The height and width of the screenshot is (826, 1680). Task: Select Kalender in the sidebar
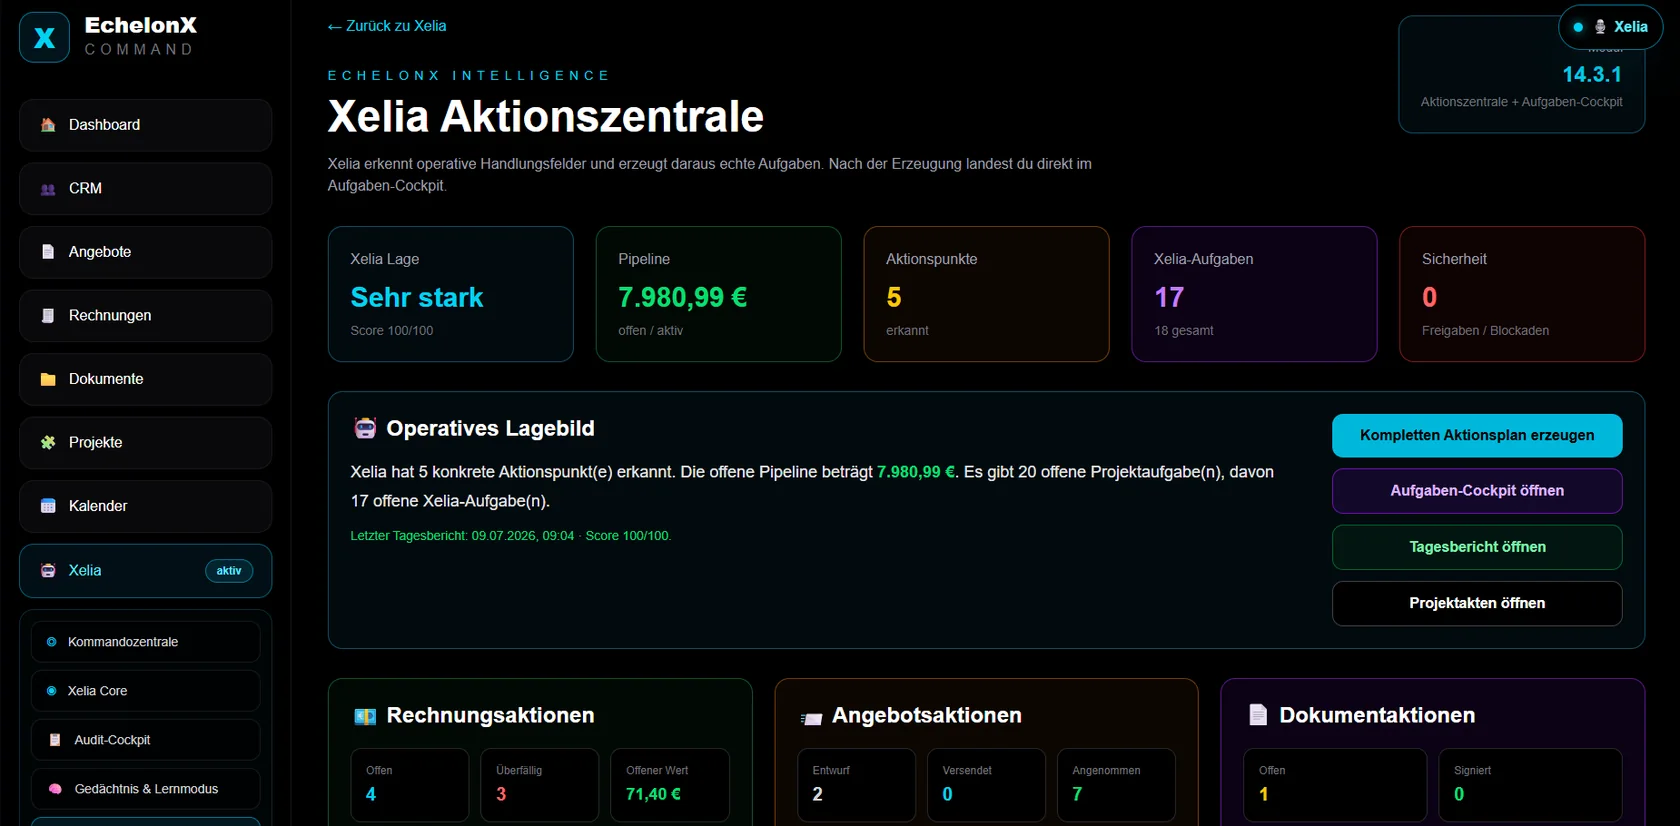[146, 506]
